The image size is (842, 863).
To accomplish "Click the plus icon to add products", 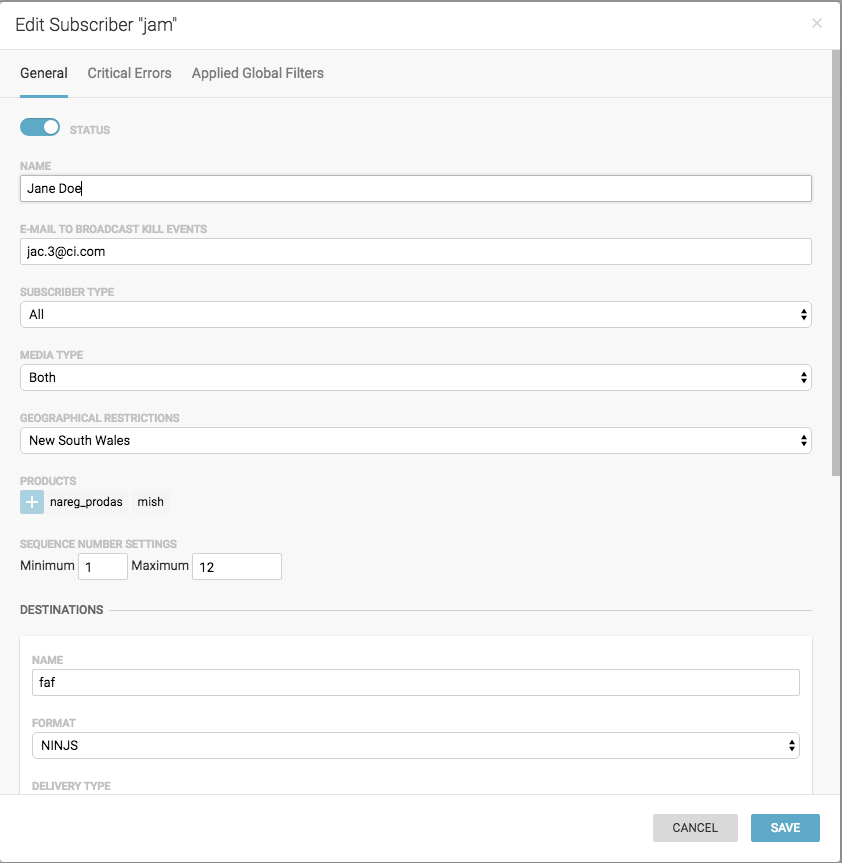I will (32, 502).
